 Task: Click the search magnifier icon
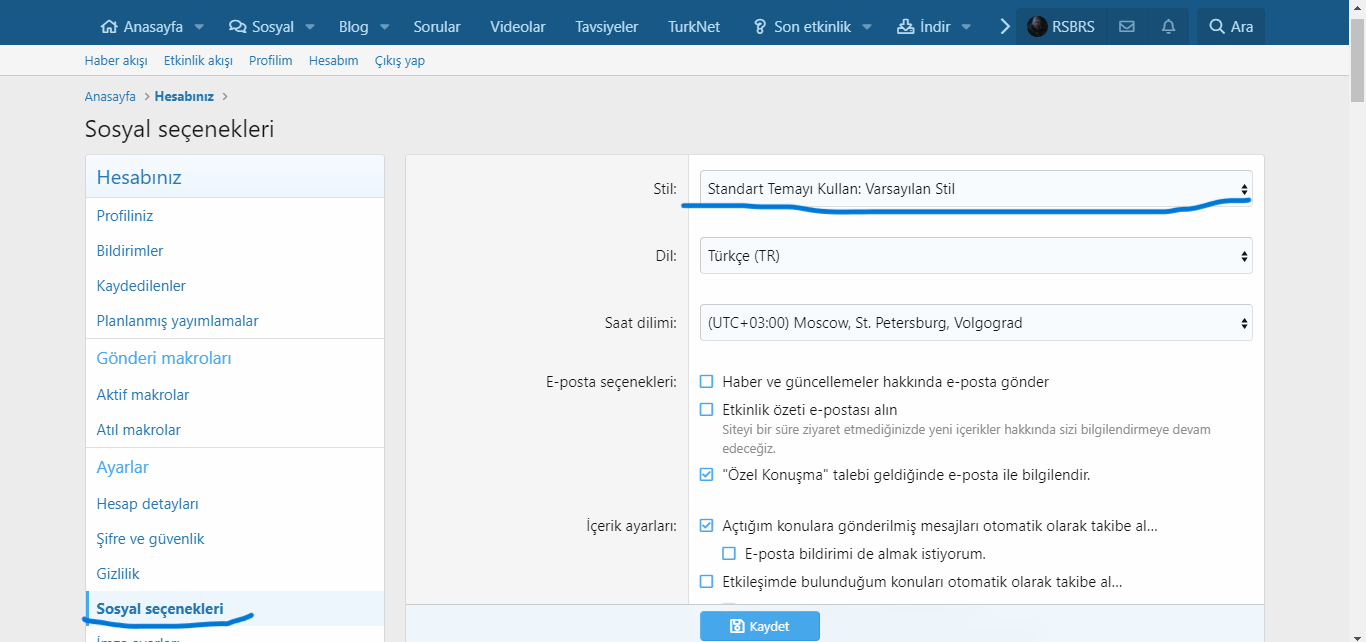tap(1217, 27)
